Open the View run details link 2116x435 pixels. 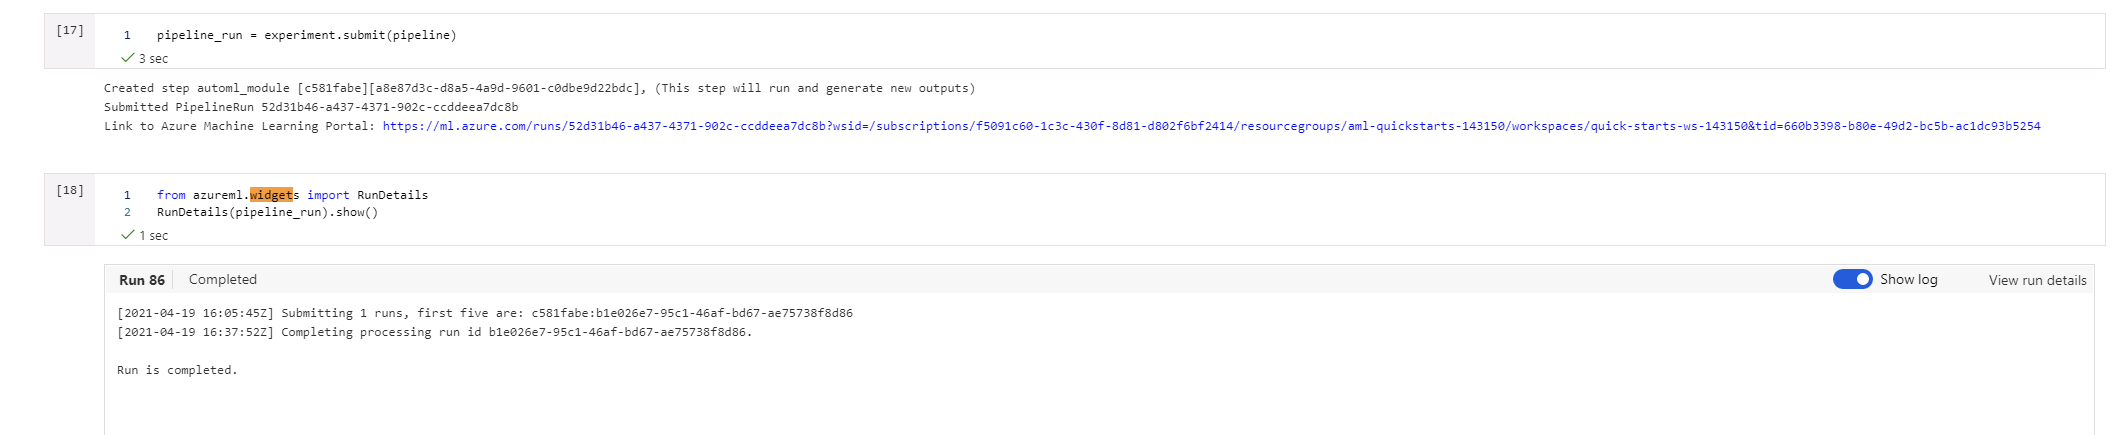coord(2037,280)
